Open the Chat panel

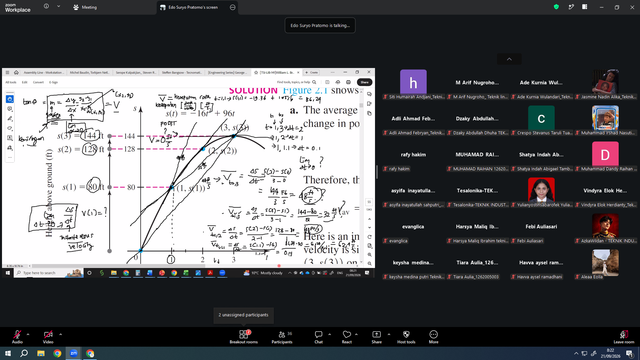click(x=318, y=337)
